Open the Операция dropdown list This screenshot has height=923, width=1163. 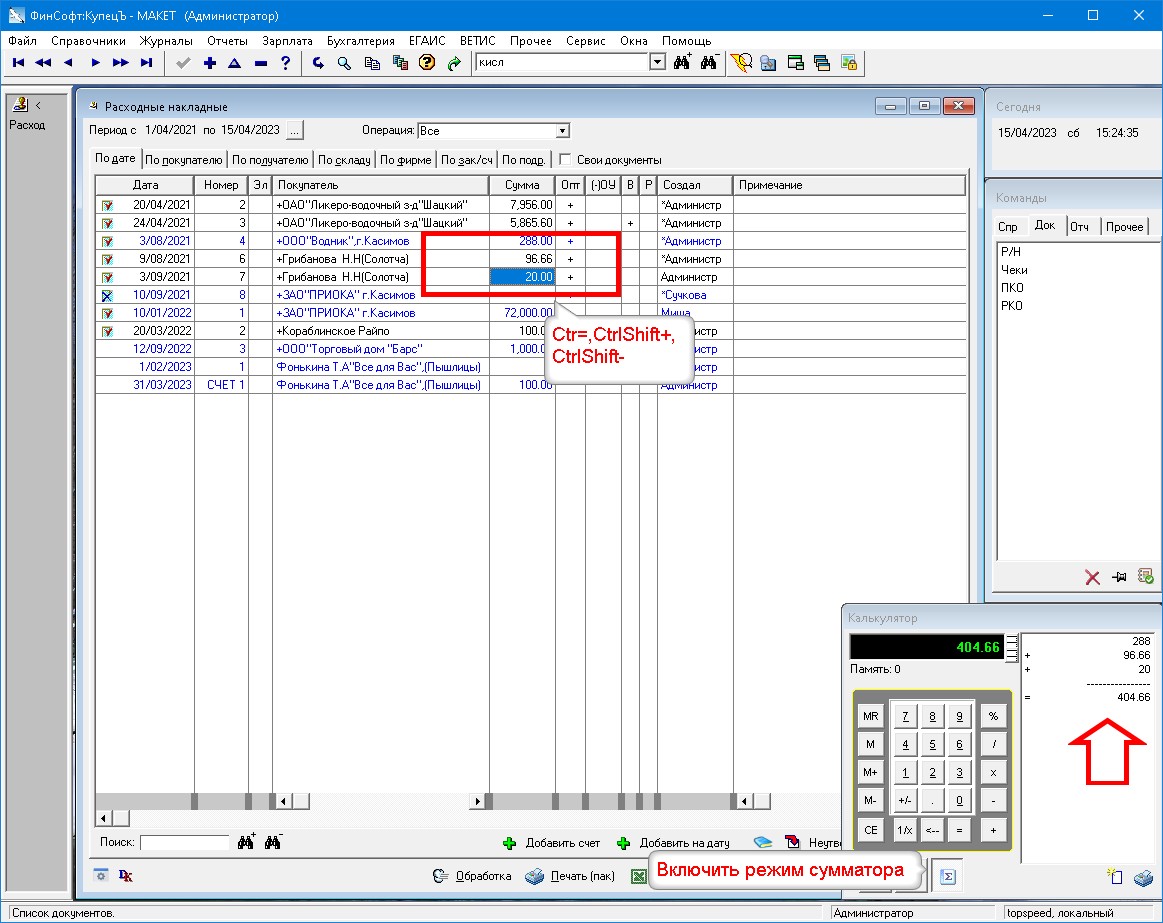562,131
